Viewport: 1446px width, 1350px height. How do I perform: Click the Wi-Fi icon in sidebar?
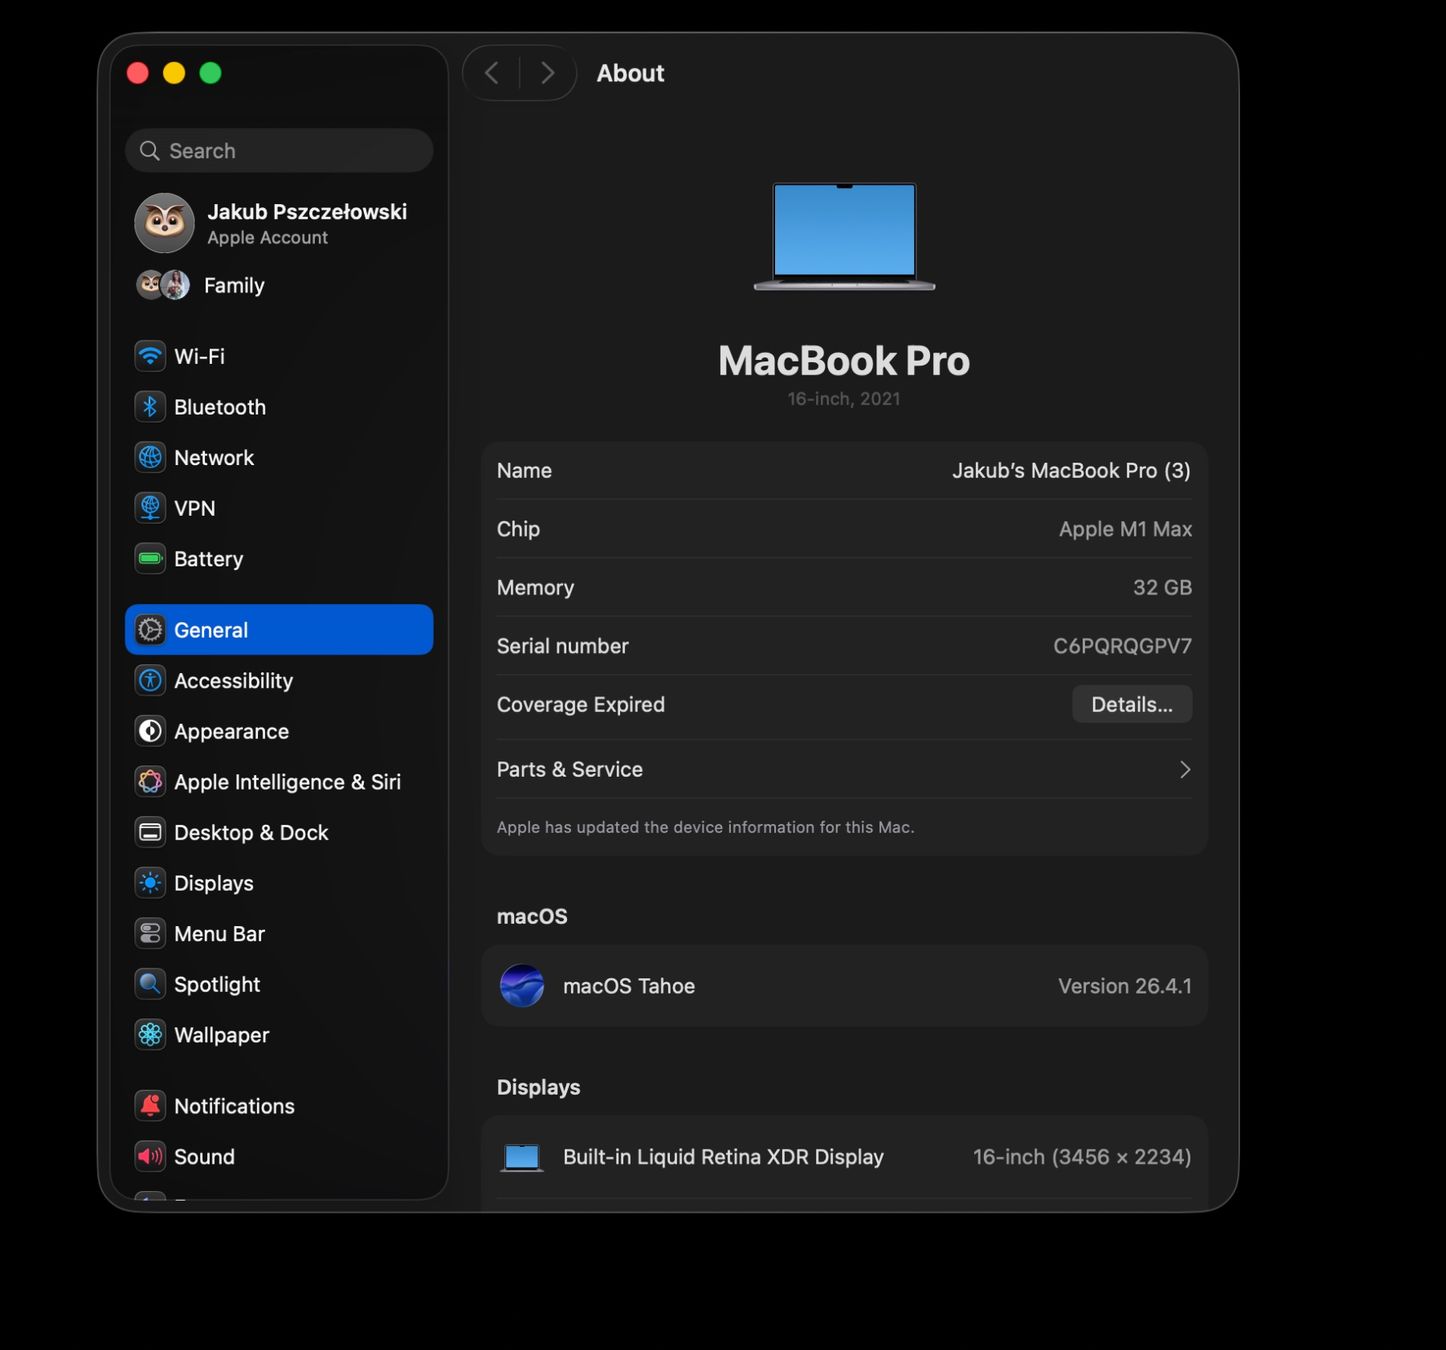point(150,356)
